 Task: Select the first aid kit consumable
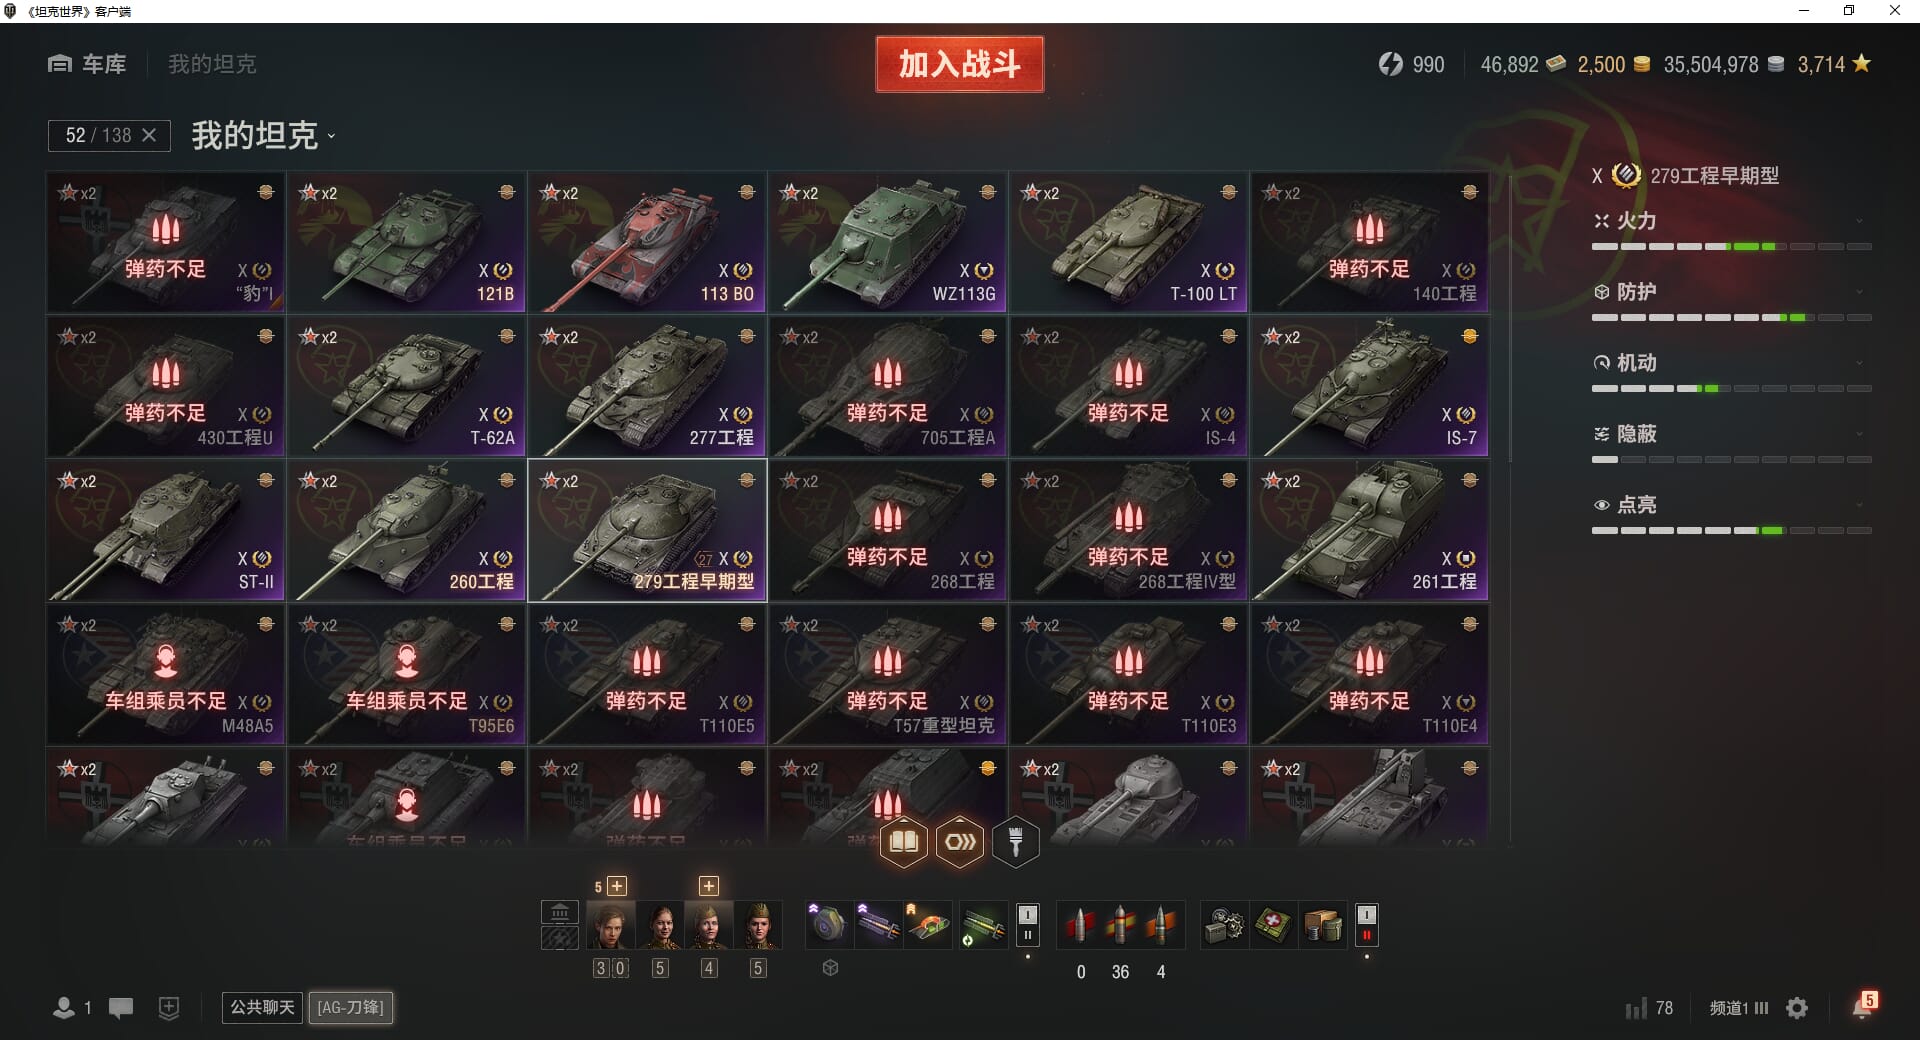point(1274,925)
